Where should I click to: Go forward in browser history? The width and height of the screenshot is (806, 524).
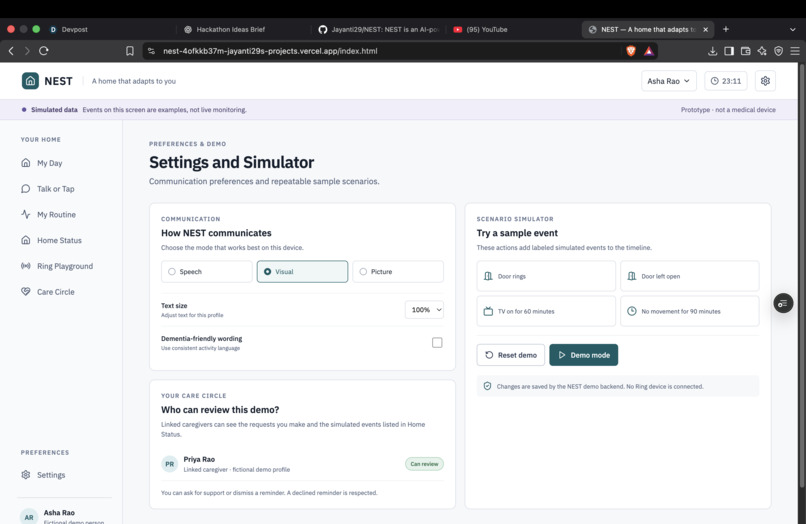pos(27,51)
